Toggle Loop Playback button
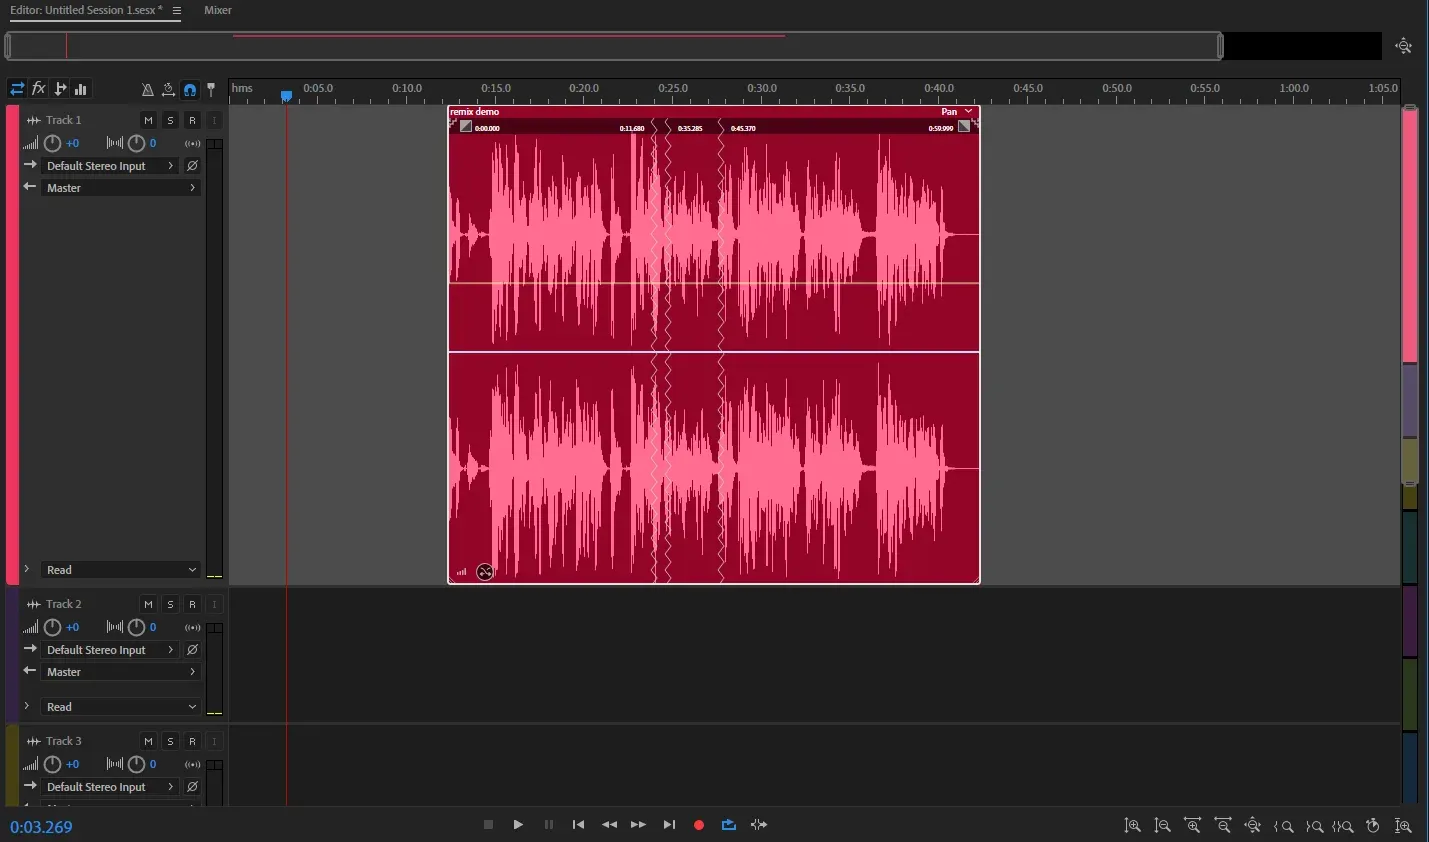 pos(729,825)
